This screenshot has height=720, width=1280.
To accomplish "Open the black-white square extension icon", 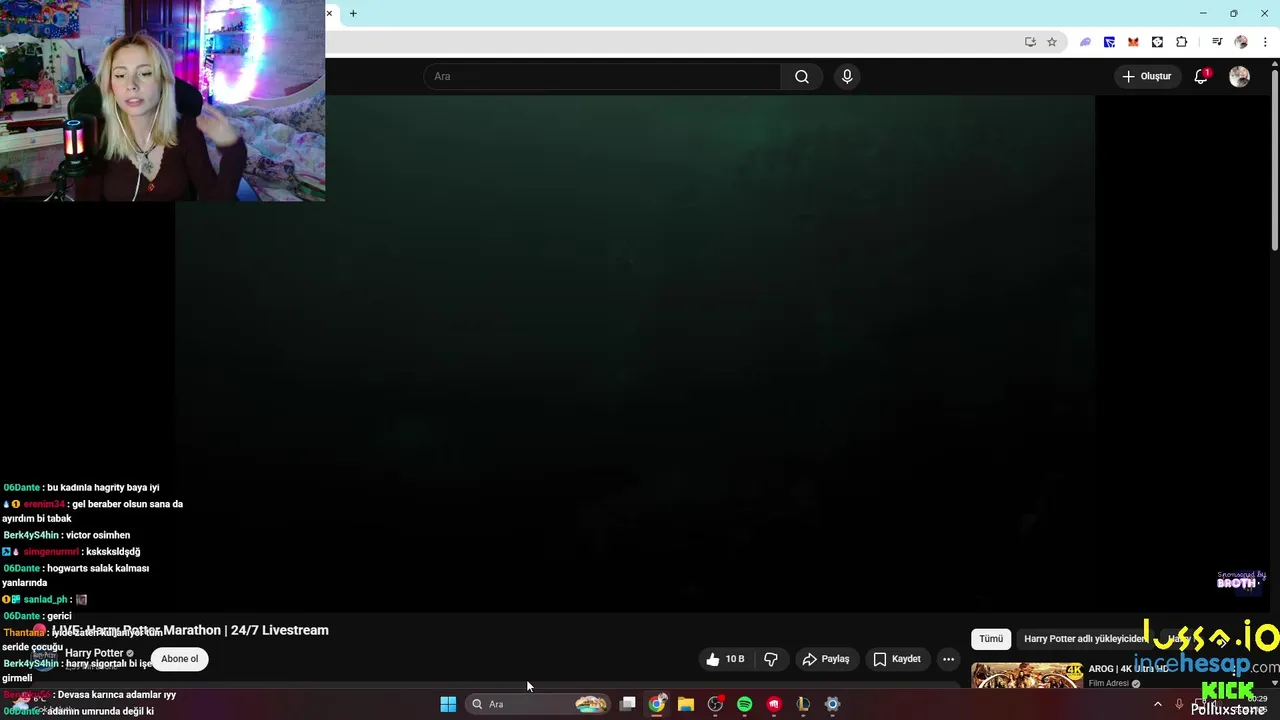I will pos(1157,42).
